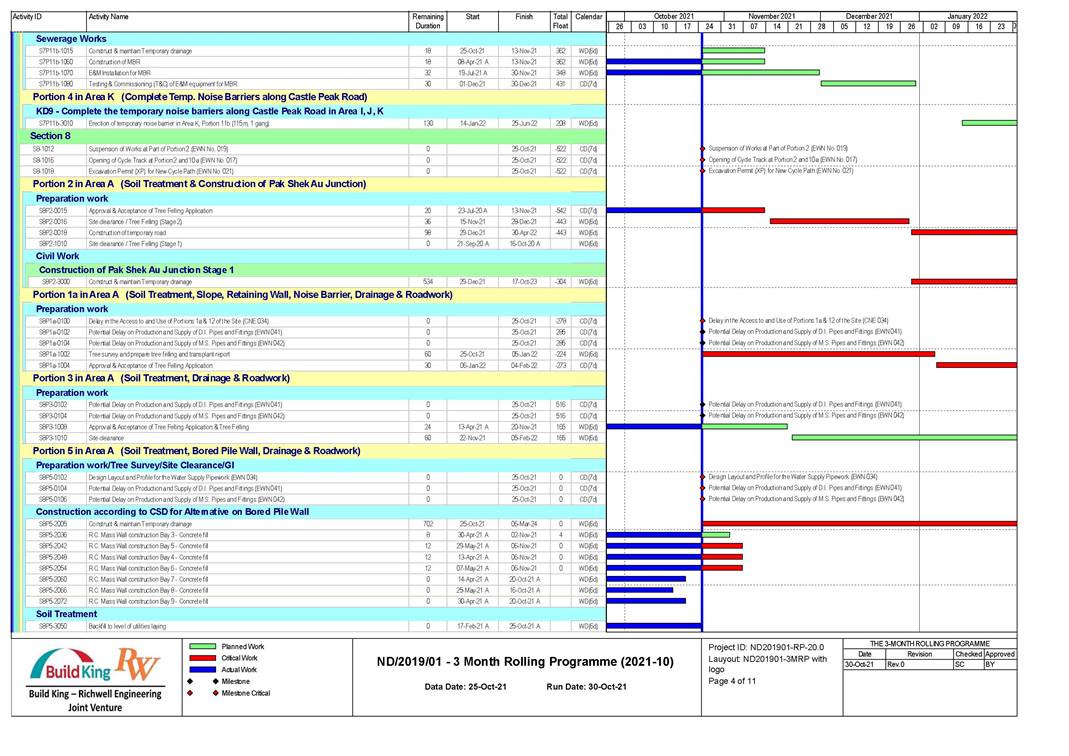
Task: Select remaining duration 534 for S8P2-3000
Action: pos(428,282)
